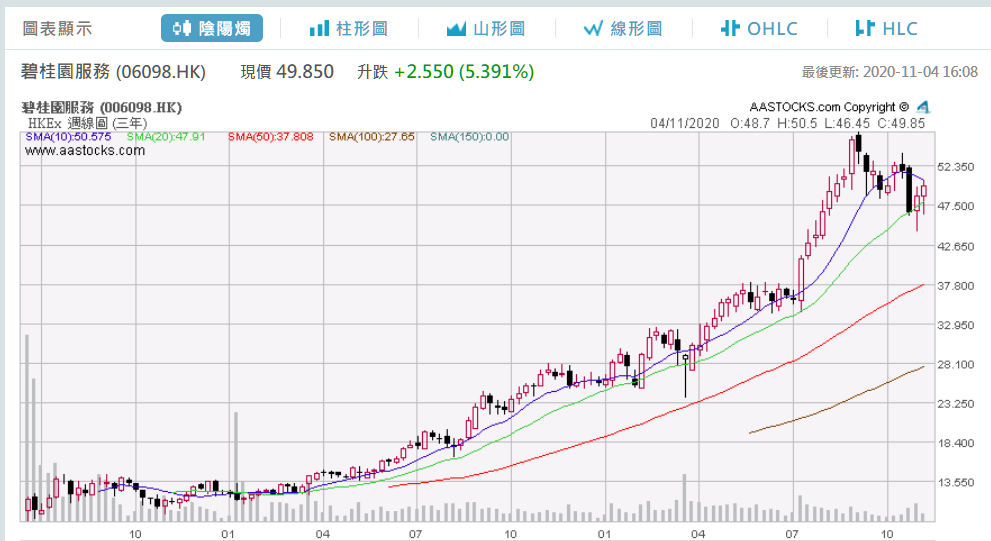This screenshot has width=991, height=541.
Task: Switch to the 柱形圖 bar chart tab
Action: [348, 28]
